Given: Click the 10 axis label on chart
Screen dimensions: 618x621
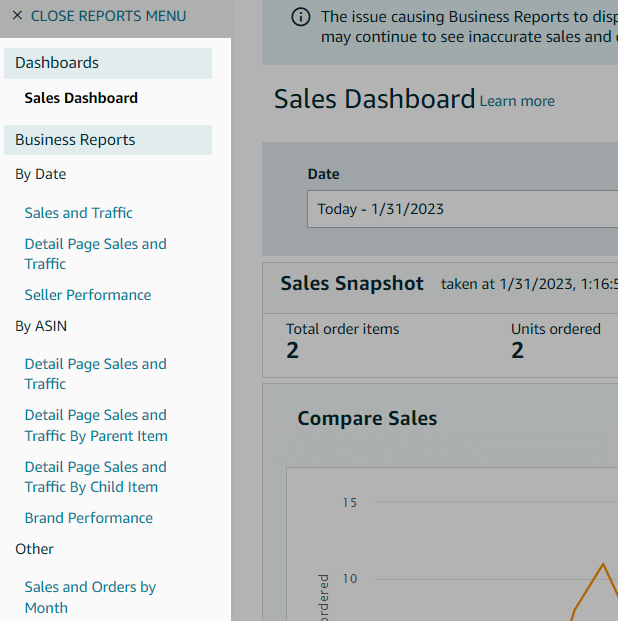Looking at the screenshot, I should (349, 579).
